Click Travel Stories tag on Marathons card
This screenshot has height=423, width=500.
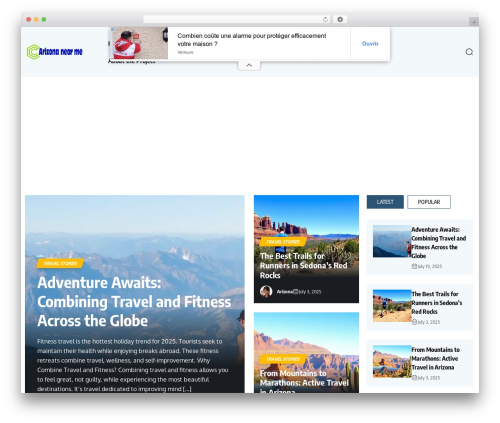pyautogui.click(x=283, y=359)
